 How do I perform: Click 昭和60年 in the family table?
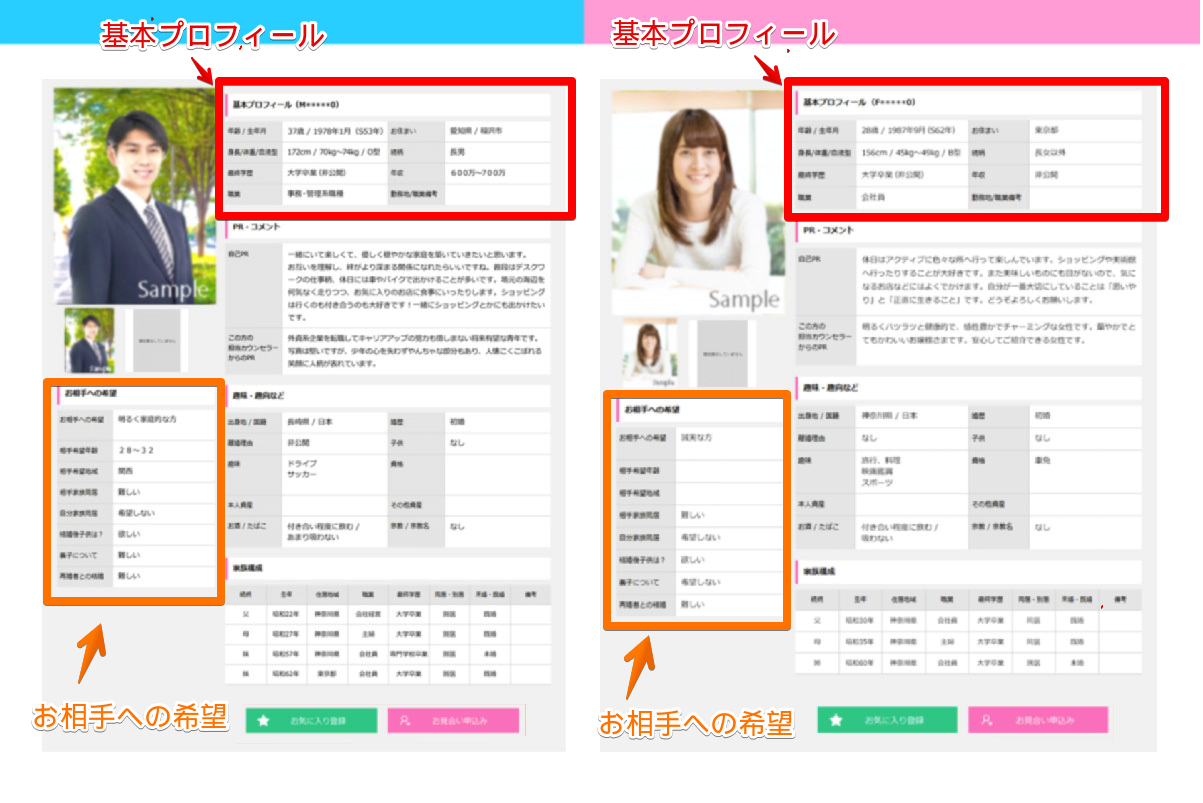tap(861, 663)
